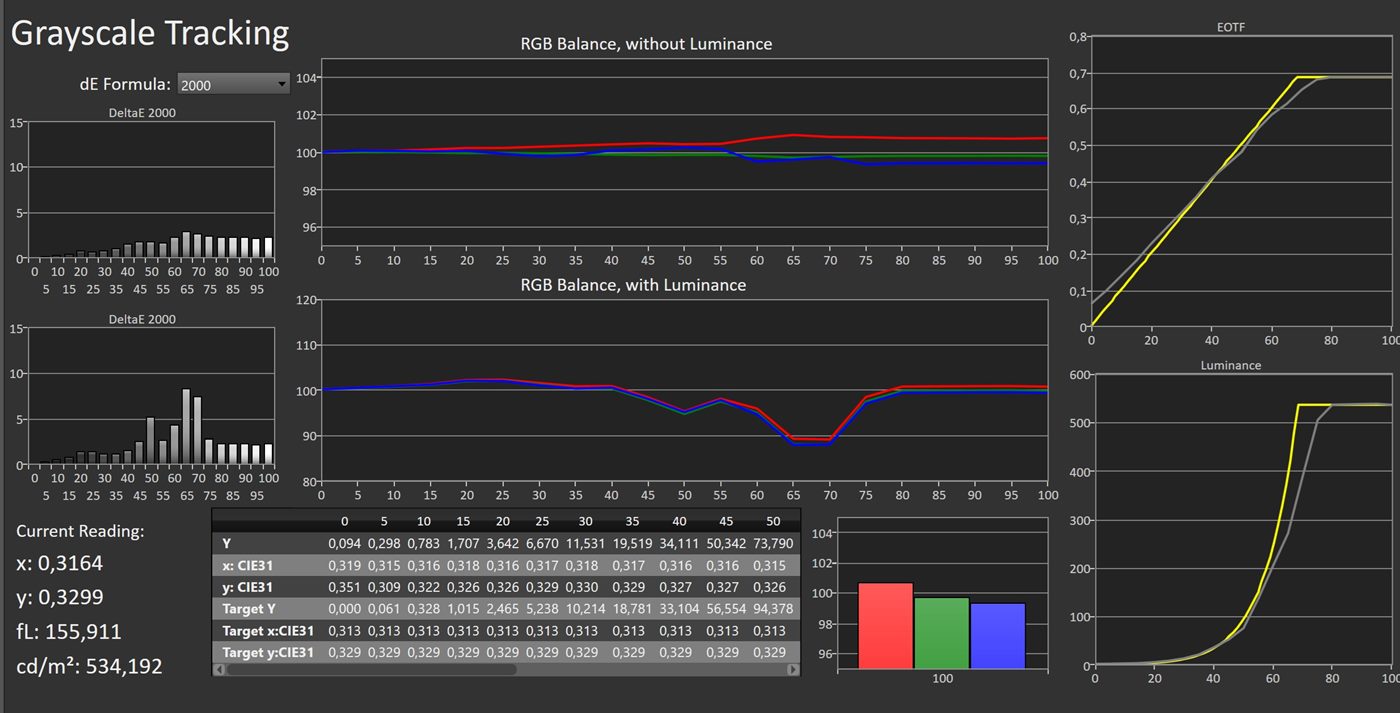Select the Target Y row label
1400x713 pixels.
(248, 609)
